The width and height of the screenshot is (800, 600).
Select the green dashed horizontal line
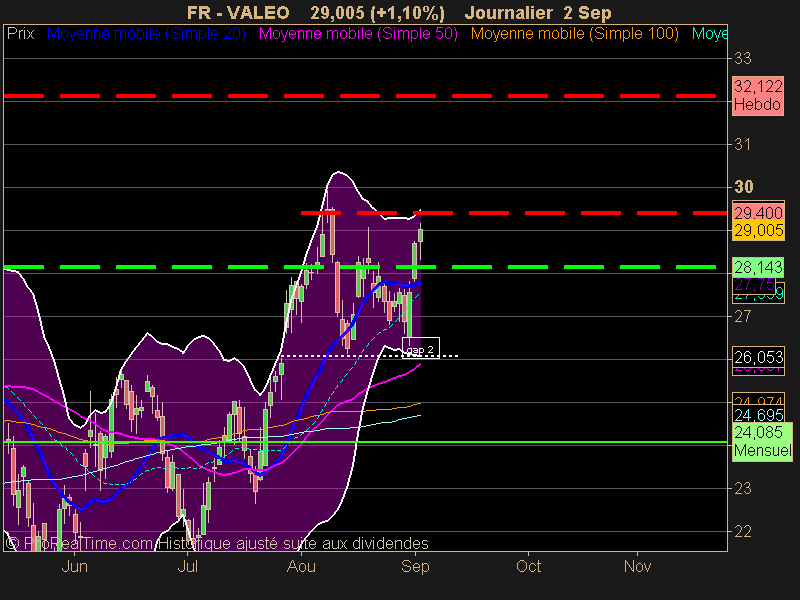(x=360, y=267)
